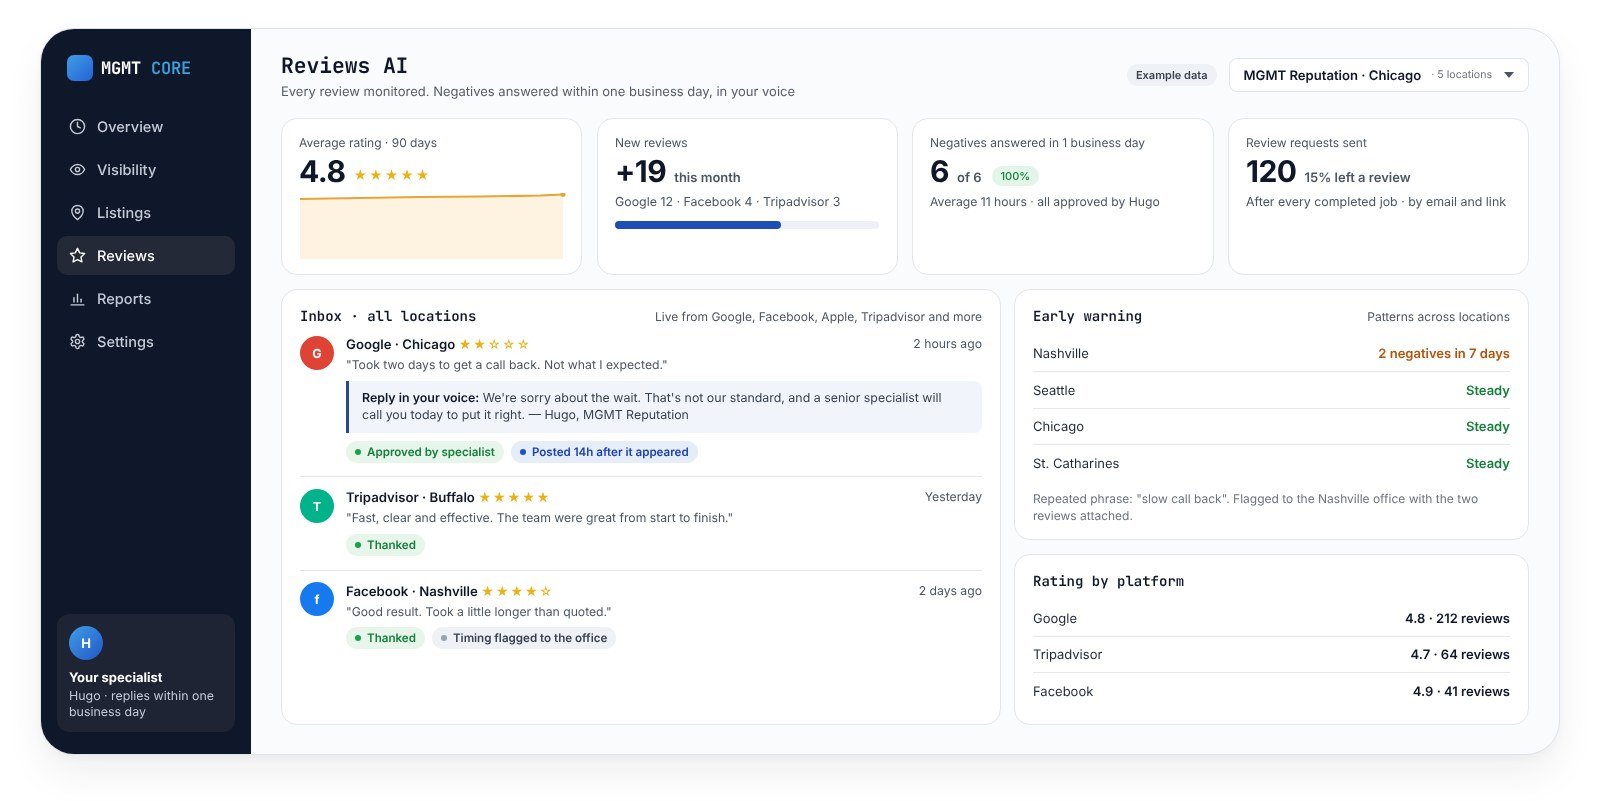The image size is (1600, 801).
Task: Select the Reviews menu item
Action: tap(146, 256)
